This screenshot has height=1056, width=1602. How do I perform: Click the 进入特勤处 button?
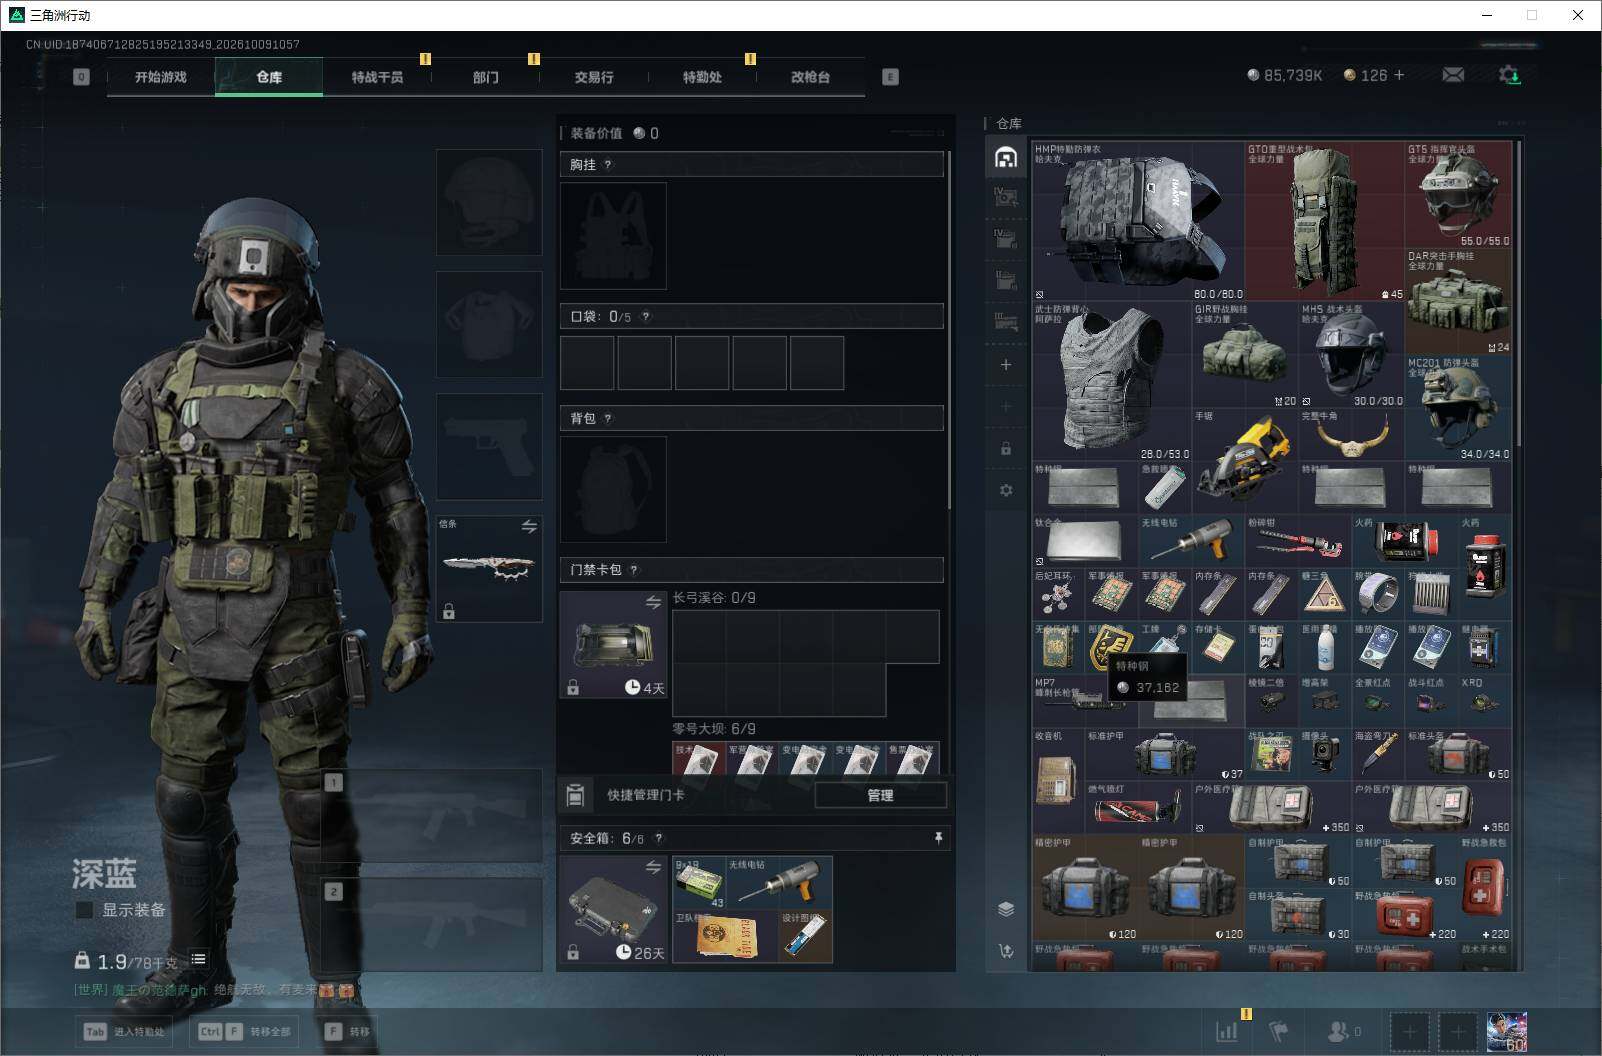point(125,1031)
